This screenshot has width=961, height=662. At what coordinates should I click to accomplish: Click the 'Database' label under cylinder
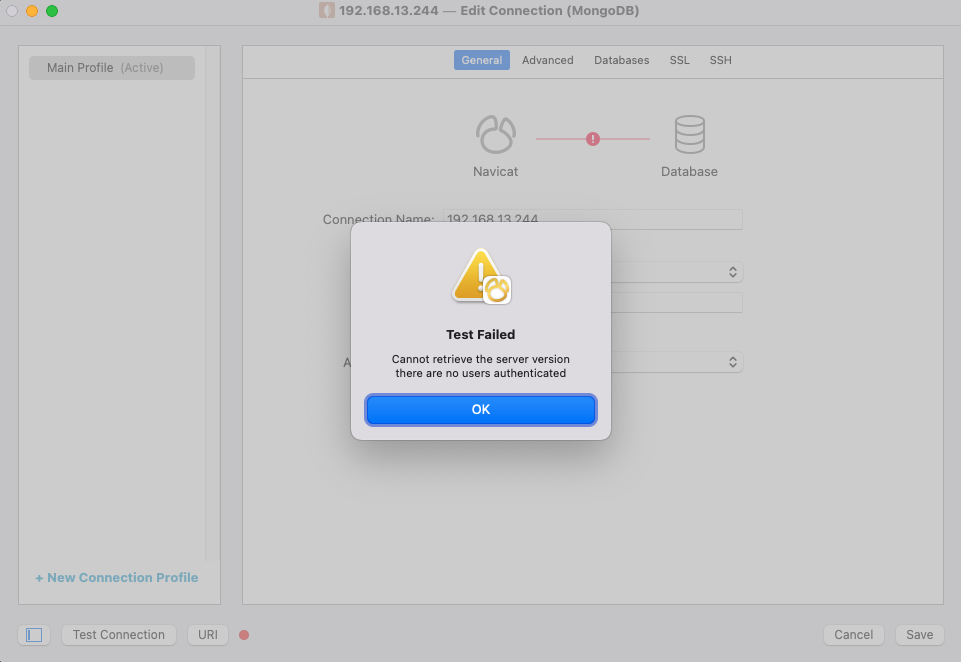tap(689, 172)
